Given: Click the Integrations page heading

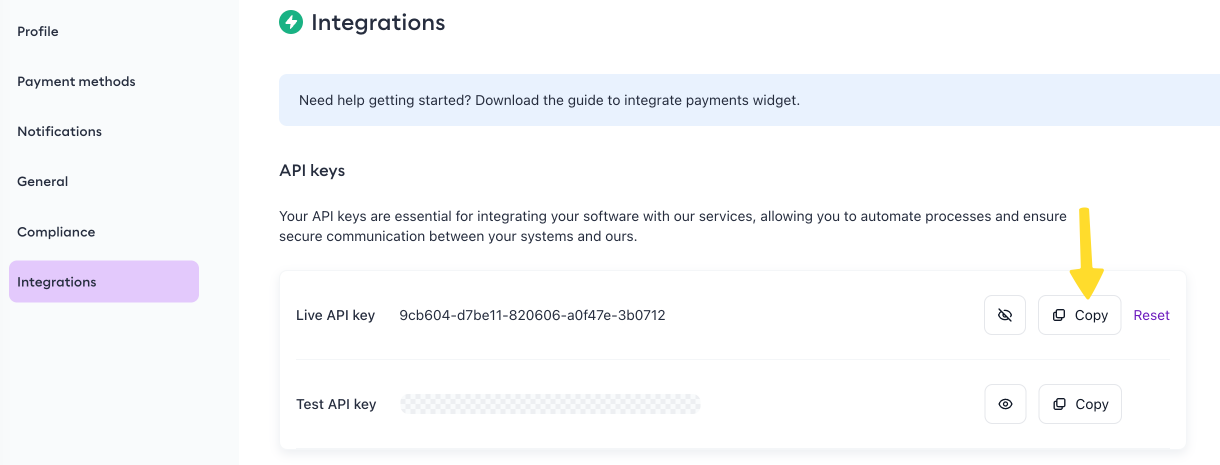Looking at the screenshot, I should (378, 22).
